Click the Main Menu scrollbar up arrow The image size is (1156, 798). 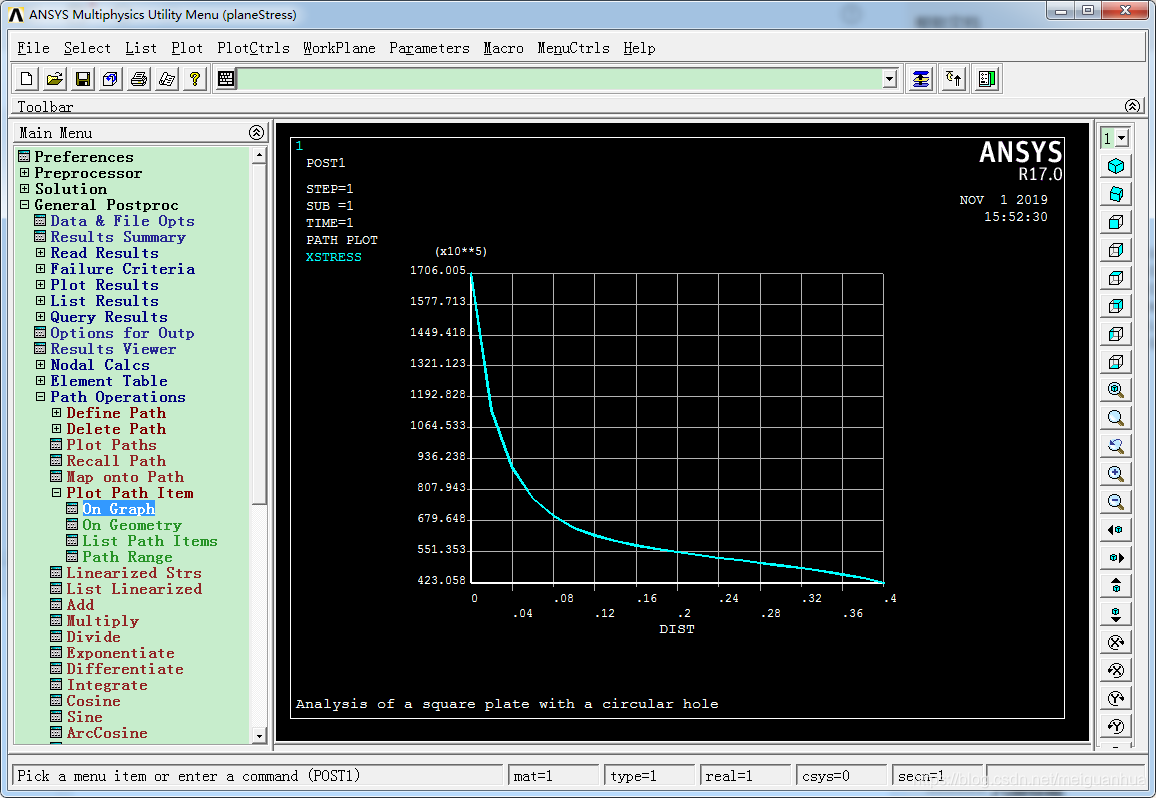coord(259,155)
